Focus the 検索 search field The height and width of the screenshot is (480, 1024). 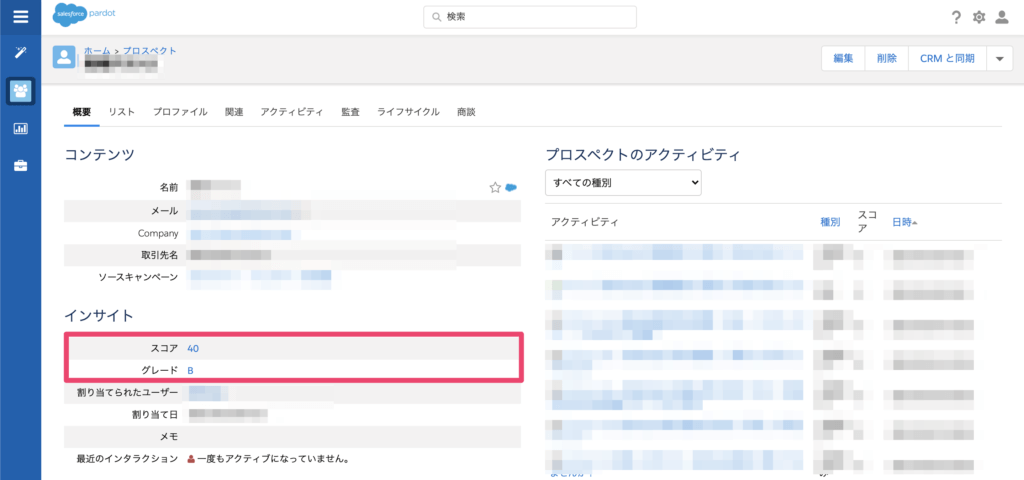coord(530,18)
